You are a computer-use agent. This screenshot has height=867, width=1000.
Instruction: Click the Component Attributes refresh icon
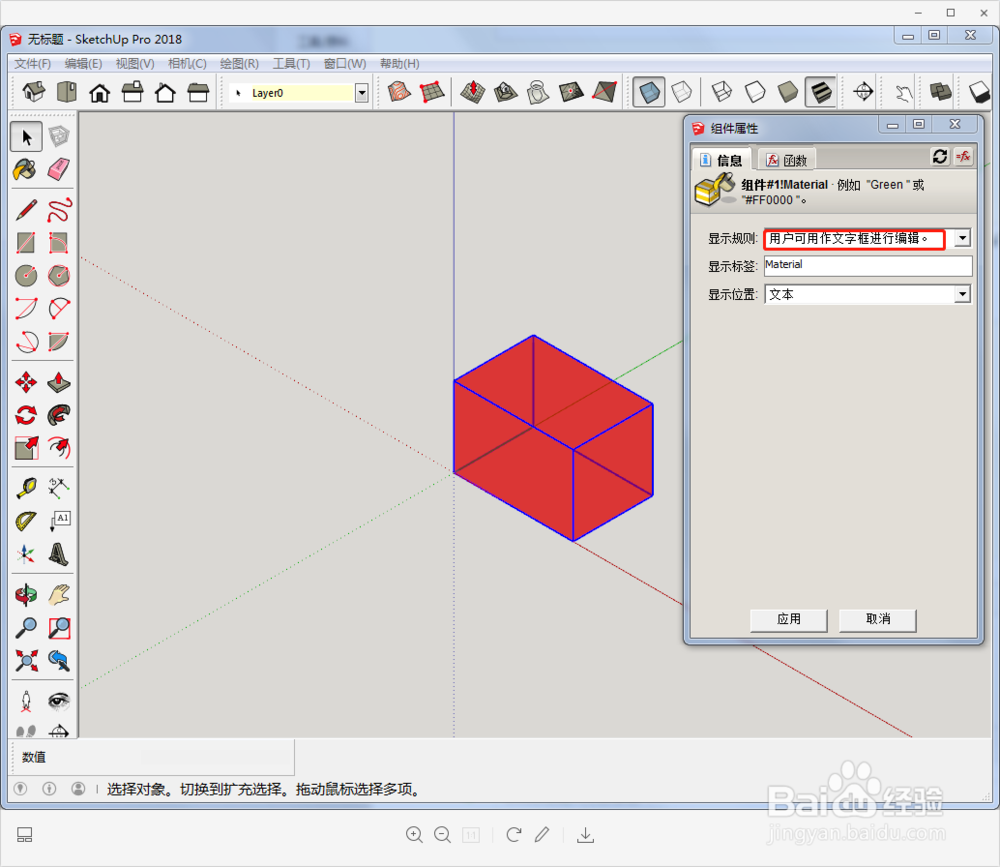[x=939, y=156]
